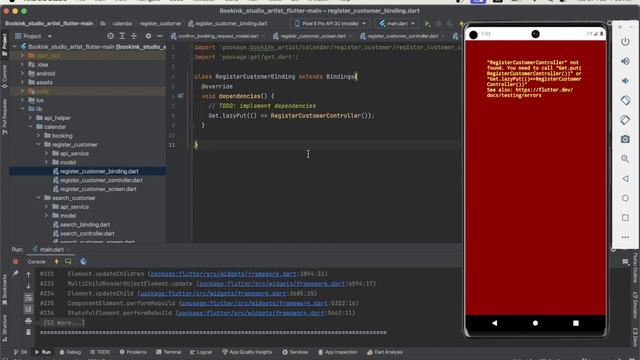The height and width of the screenshot is (360, 640).
Task: Run the app with green play button
Action: pos(427,24)
